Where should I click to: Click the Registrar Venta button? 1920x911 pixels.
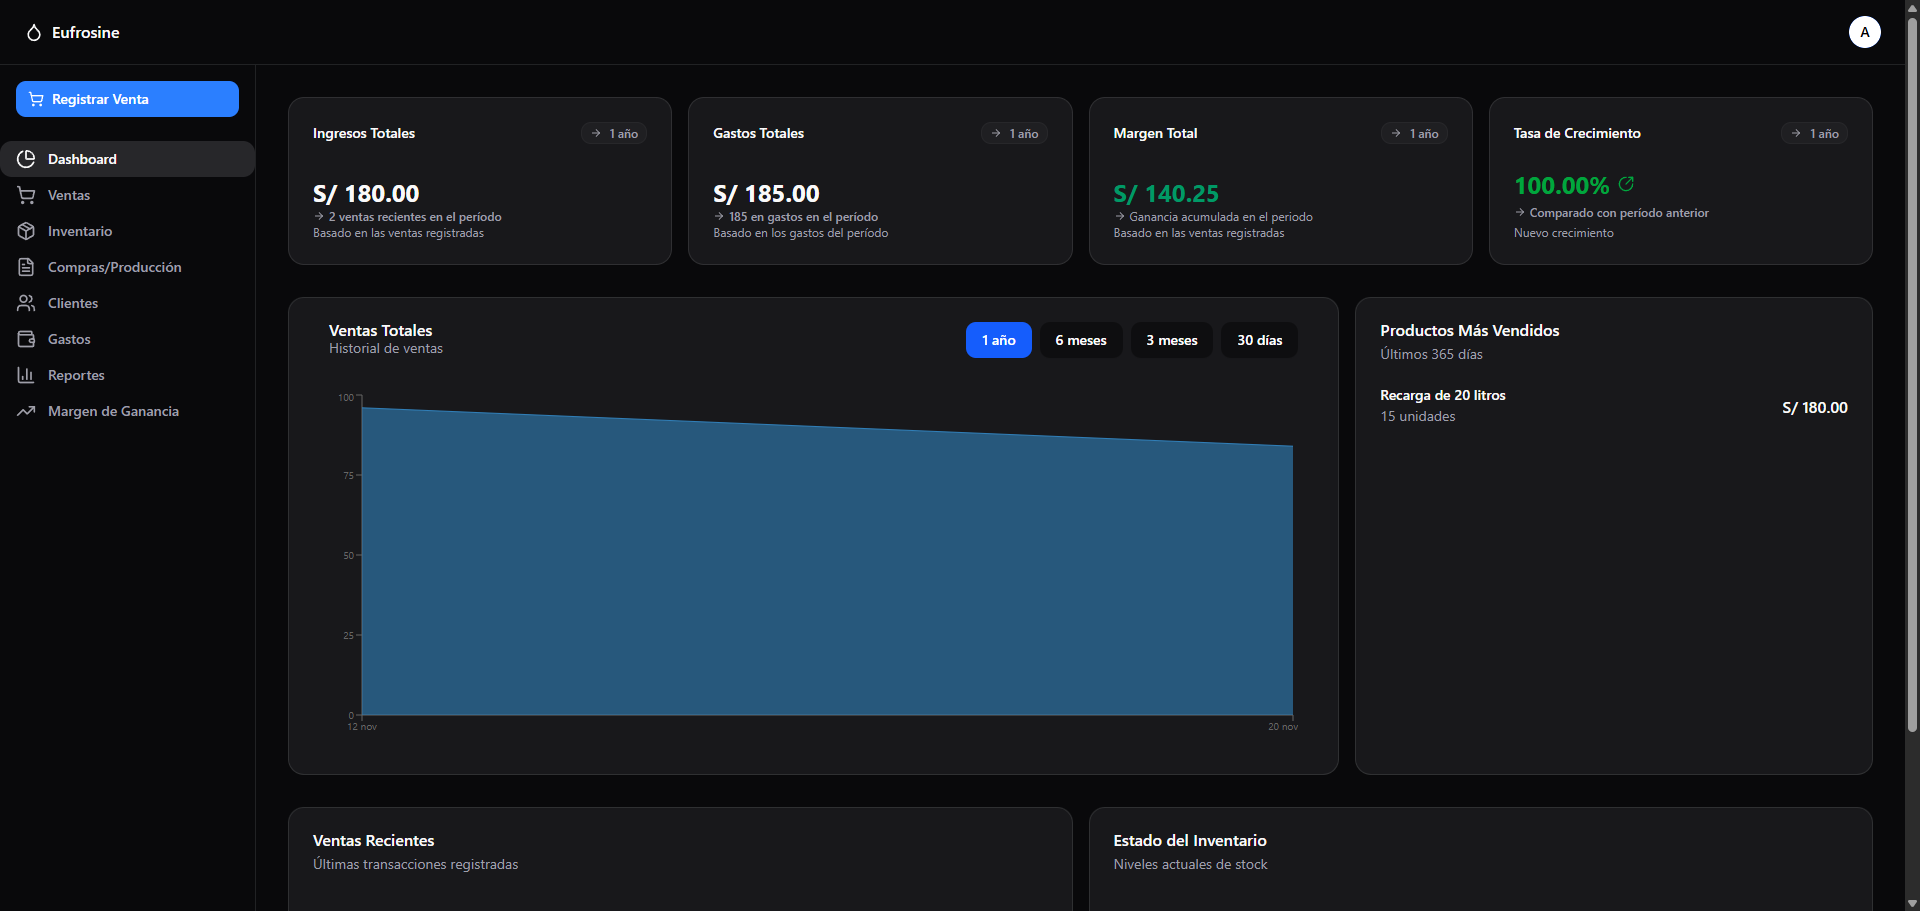[x=127, y=99]
